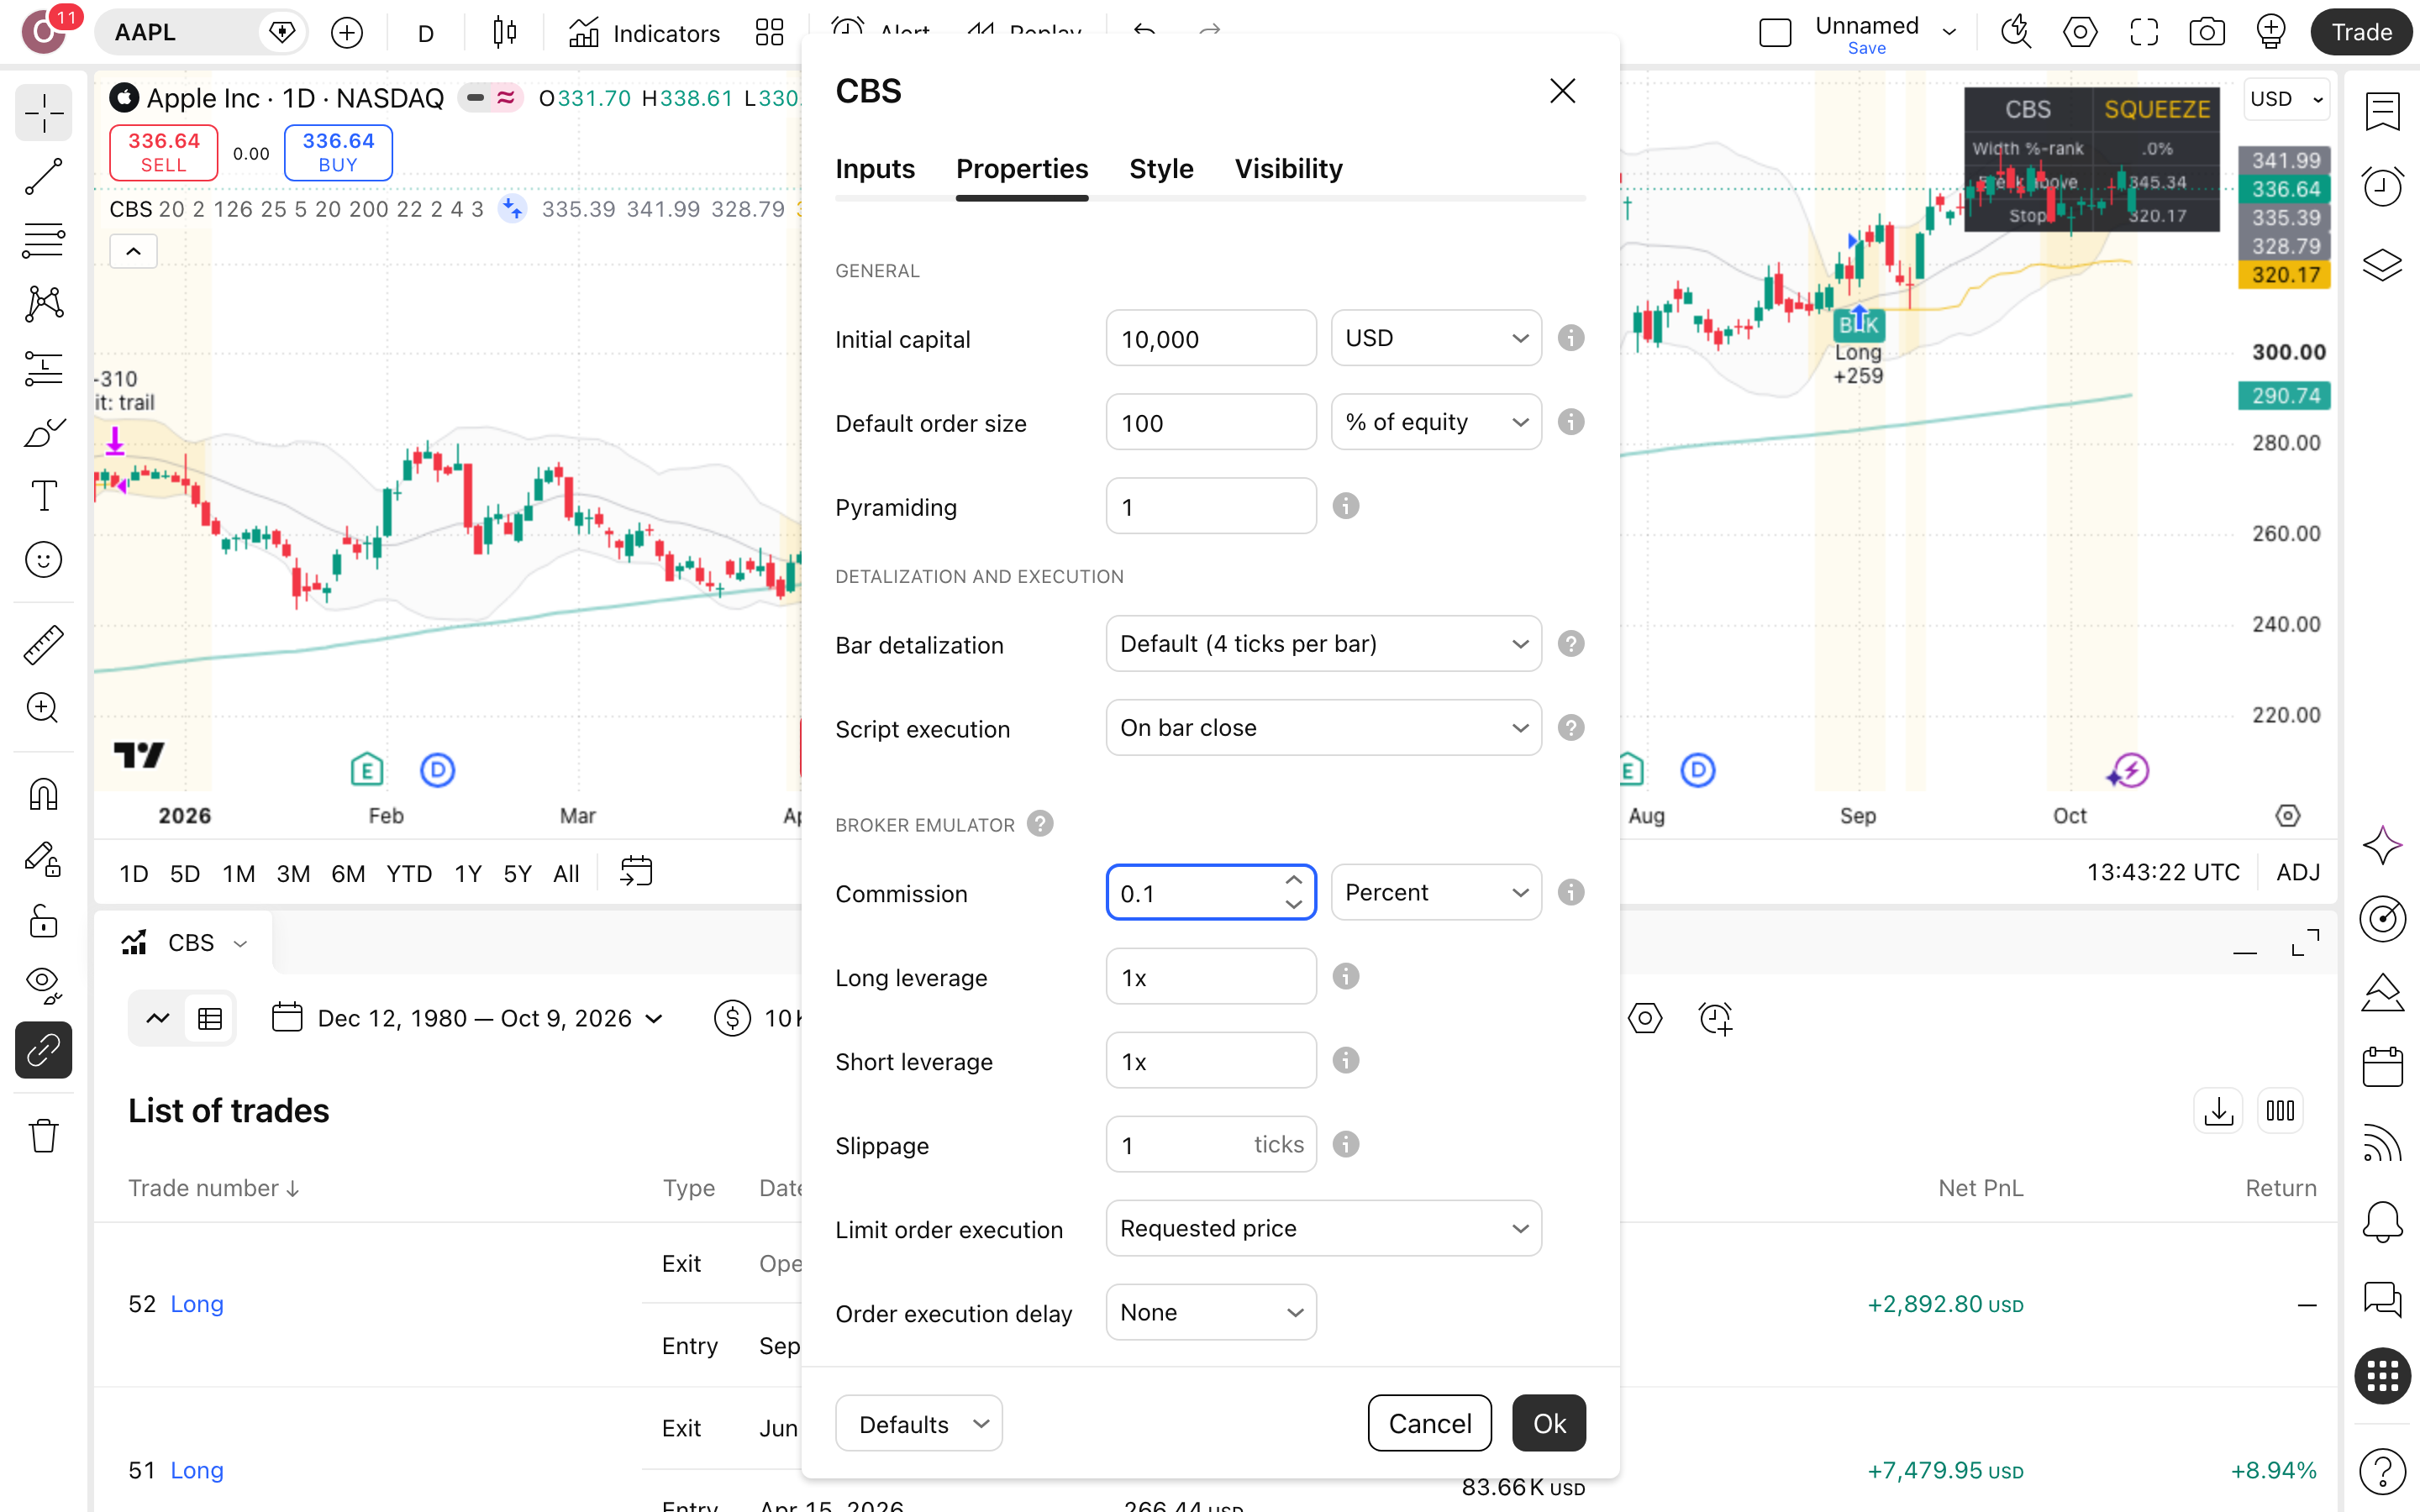The image size is (2420, 1512).
Task: Toggle hide all drawings eye icon
Action: [43, 986]
